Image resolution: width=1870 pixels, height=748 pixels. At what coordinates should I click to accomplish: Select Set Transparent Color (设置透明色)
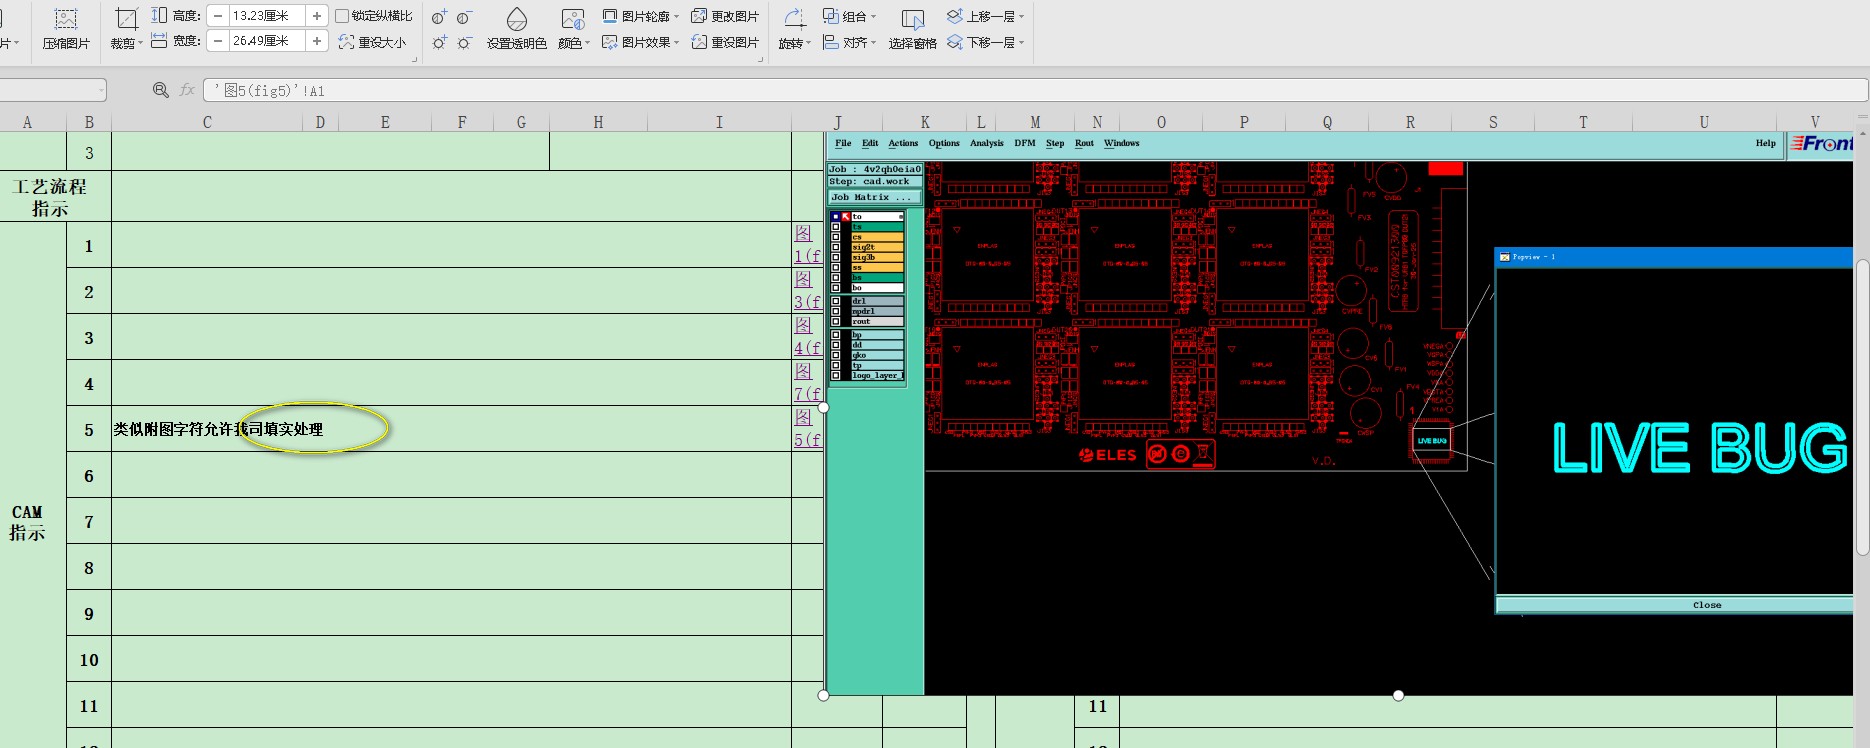(517, 29)
